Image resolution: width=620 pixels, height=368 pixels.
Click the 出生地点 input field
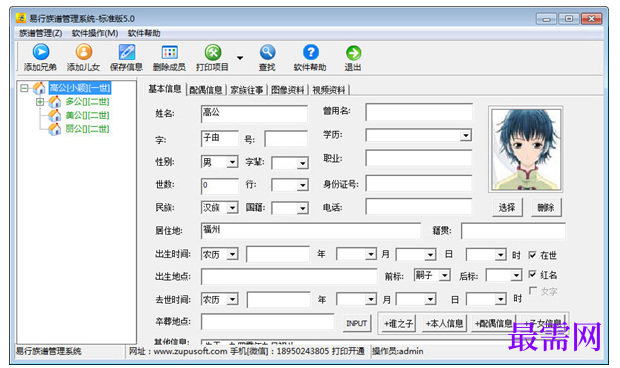click(289, 277)
